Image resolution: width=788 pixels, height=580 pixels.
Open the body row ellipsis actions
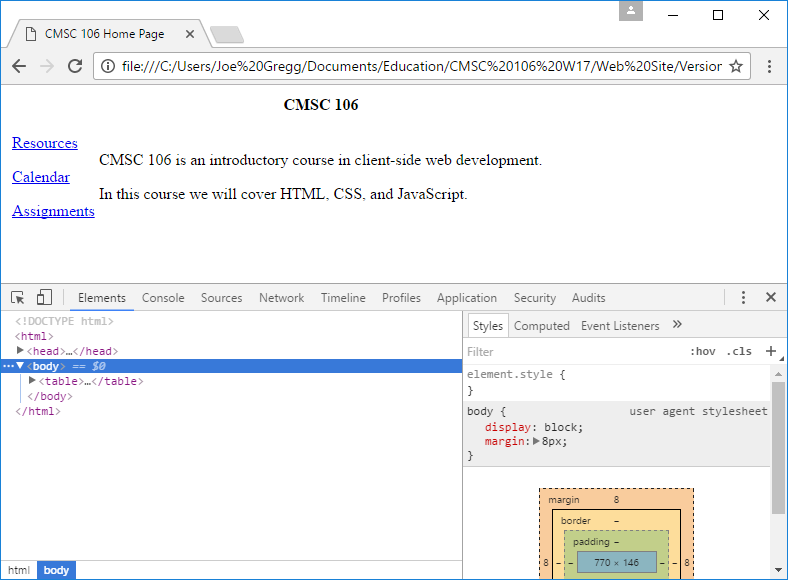pos(8,366)
